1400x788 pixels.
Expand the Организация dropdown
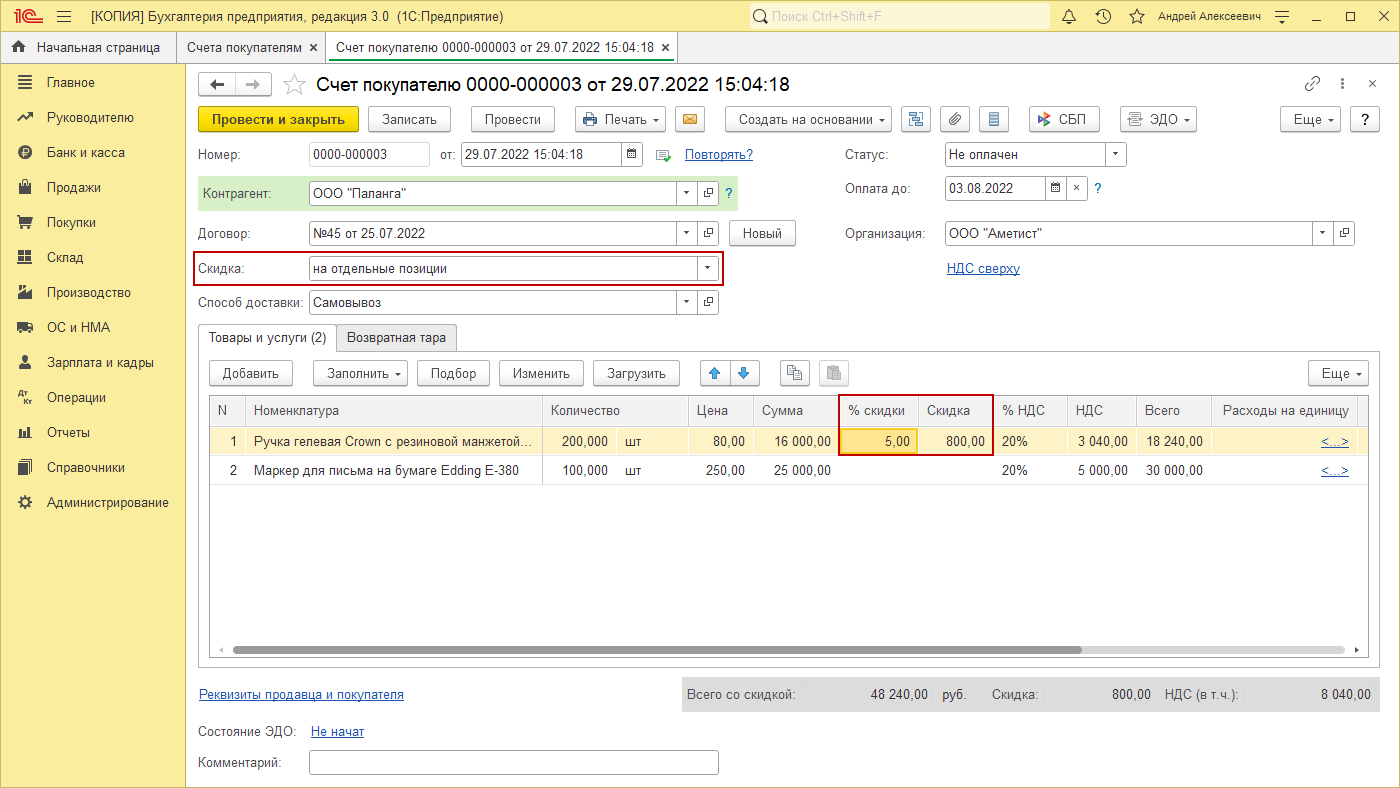click(x=1323, y=233)
